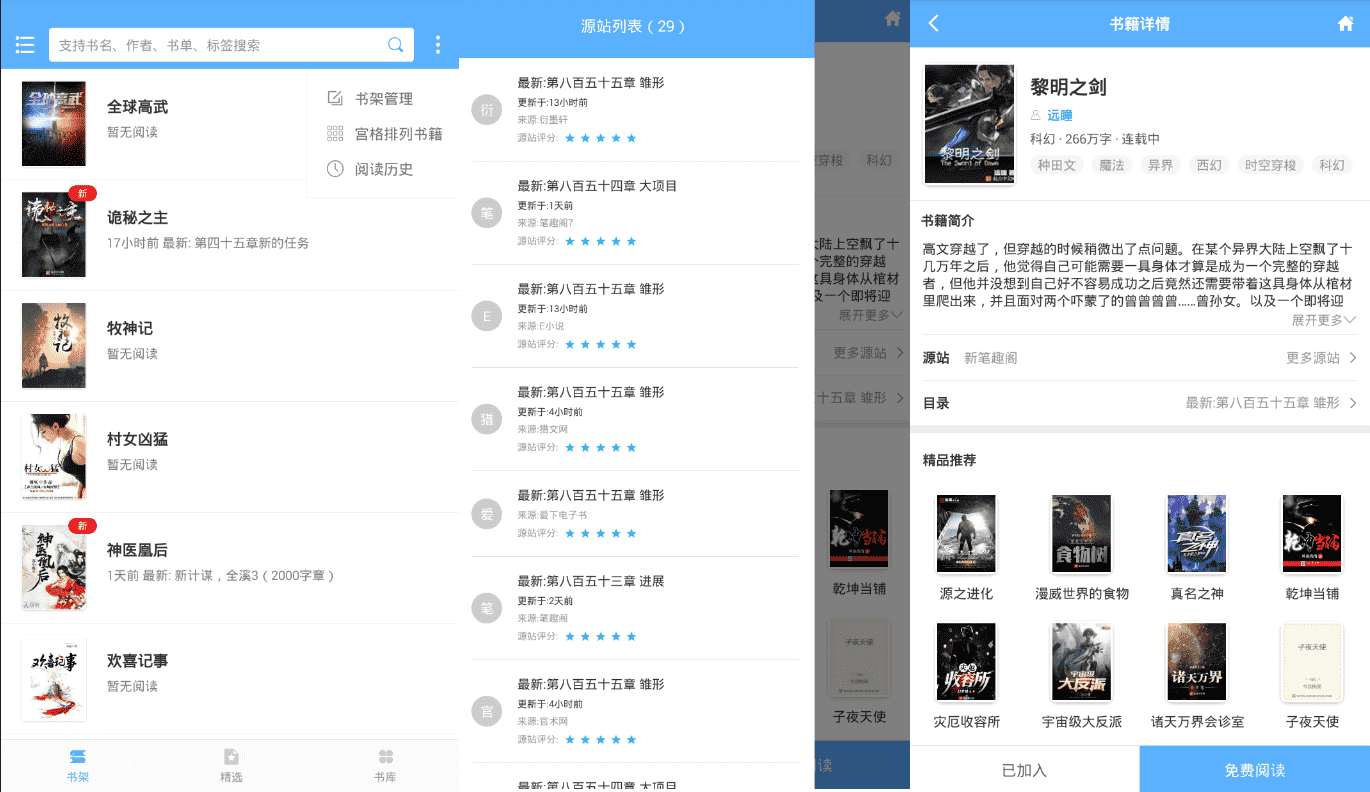
Task: Open recommended book 宇宙级大反派
Action: point(1082,662)
